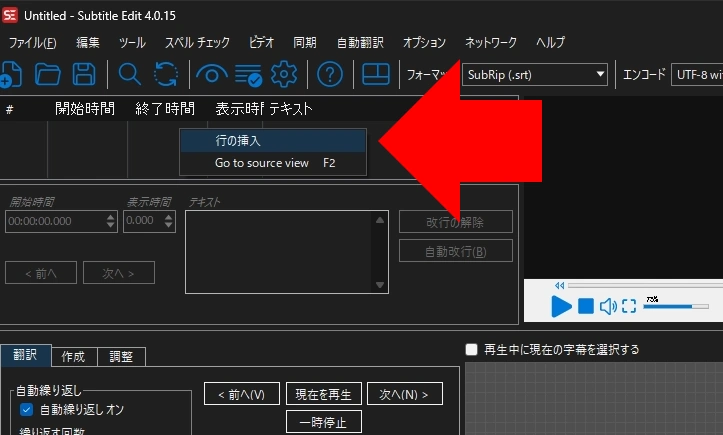This screenshot has height=435, width=723.
Task: Open the 同期 menu
Action: click(305, 42)
